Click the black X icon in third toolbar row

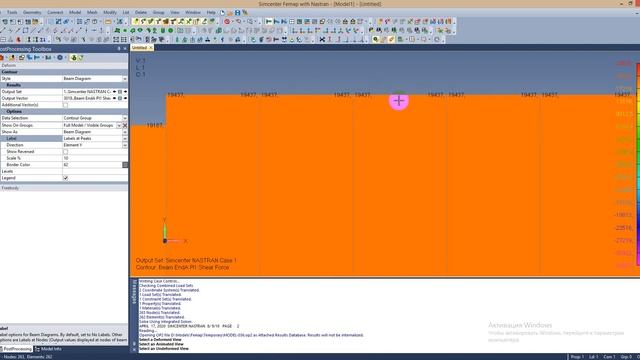pyautogui.click(x=322, y=39)
